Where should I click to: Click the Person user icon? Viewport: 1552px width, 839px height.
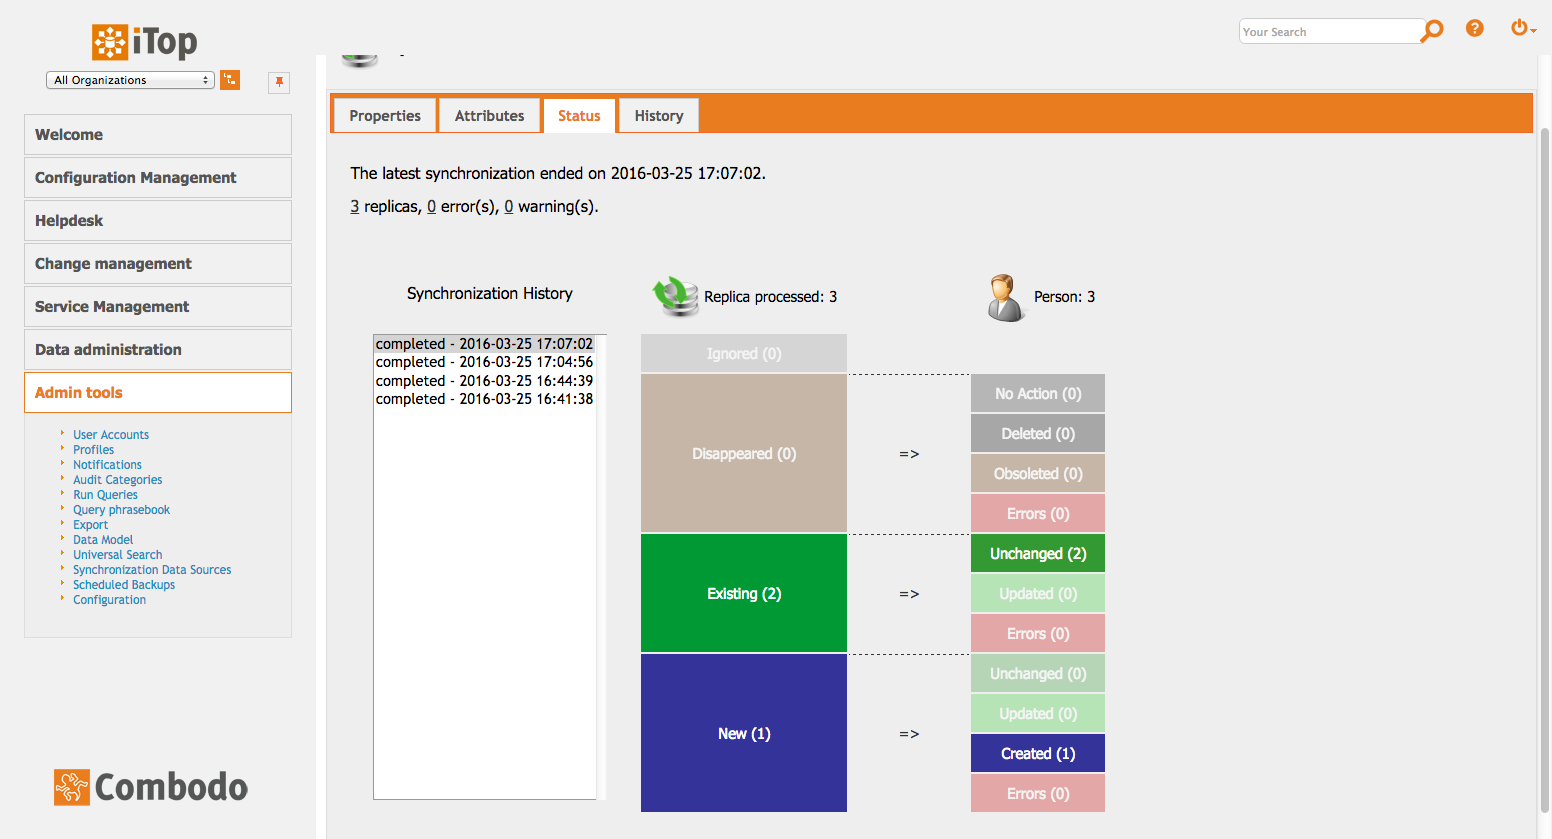point(1005,297)
